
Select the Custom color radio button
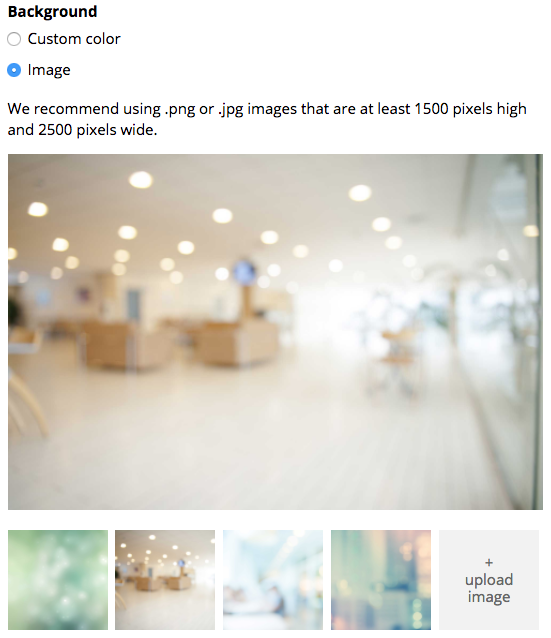coord(14,39)
